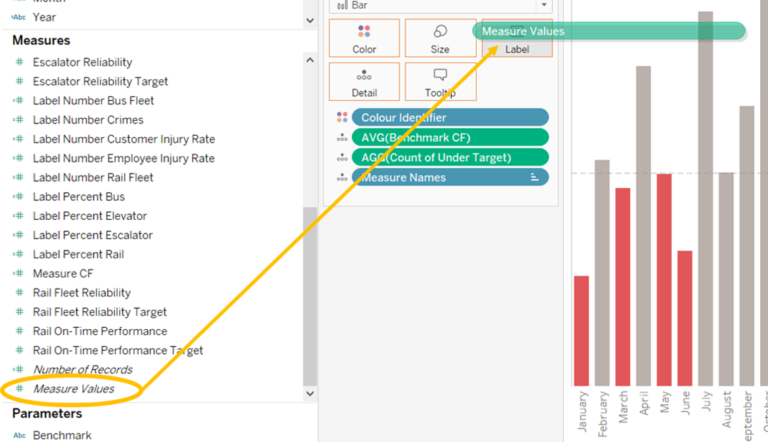
Task: Select Rail Fleet Reliability Target measure
Action: point(99,312)
